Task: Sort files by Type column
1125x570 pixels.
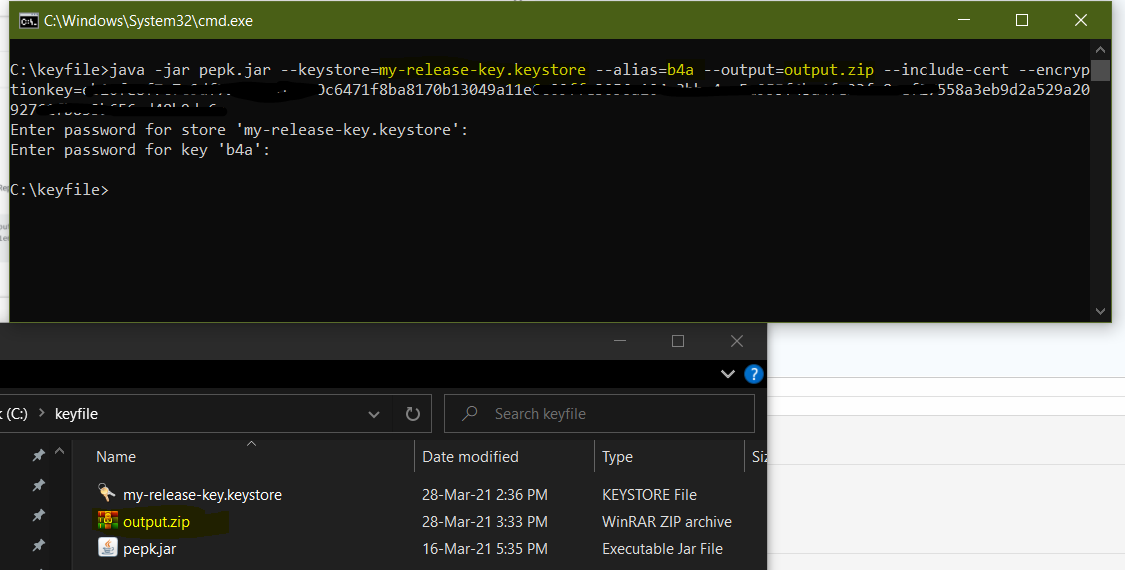Action: coord(617,457)
